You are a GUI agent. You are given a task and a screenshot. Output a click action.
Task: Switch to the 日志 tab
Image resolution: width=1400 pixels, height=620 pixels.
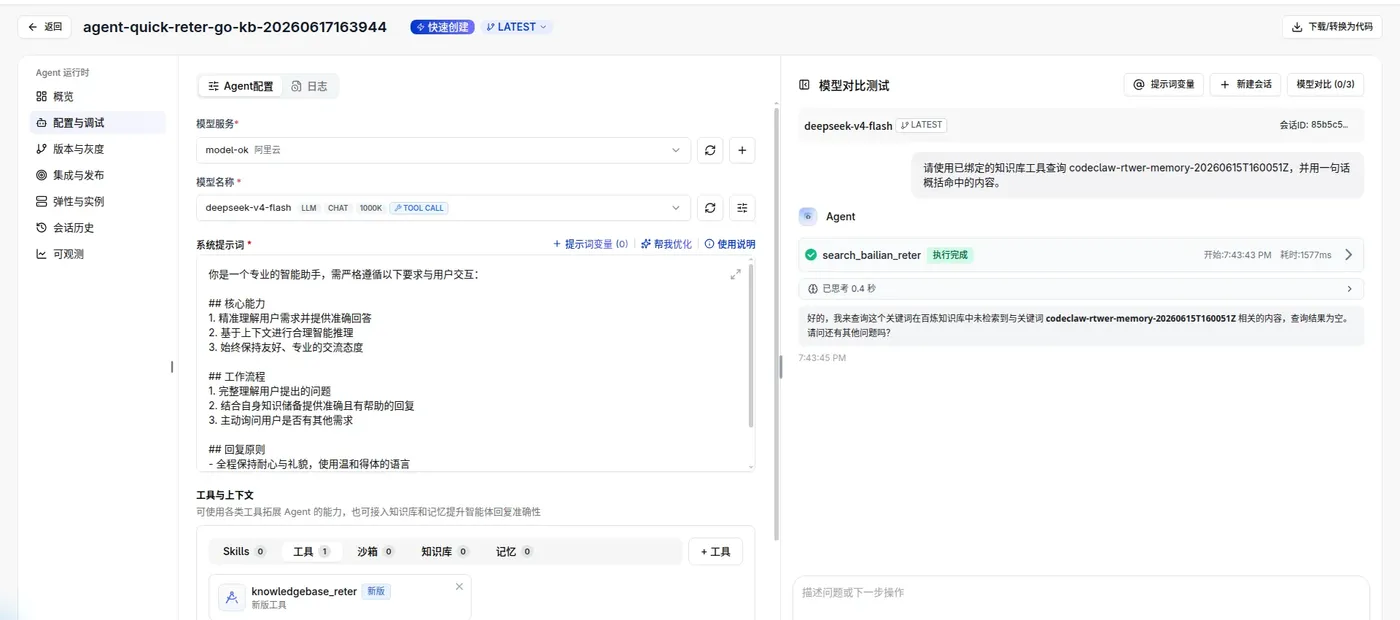[309, 86]
